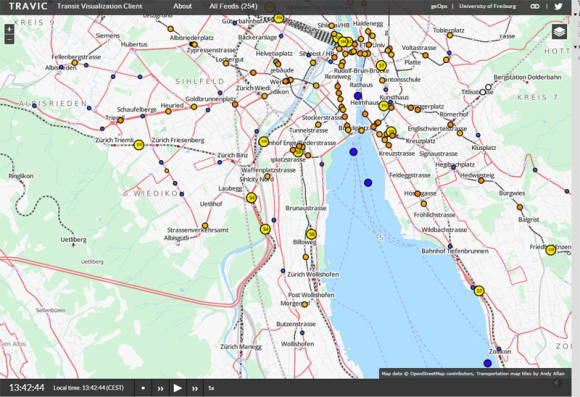Click the faster-speed arrows right of play
Viewport: 580px width, 397px height.
tap(195, 388)
